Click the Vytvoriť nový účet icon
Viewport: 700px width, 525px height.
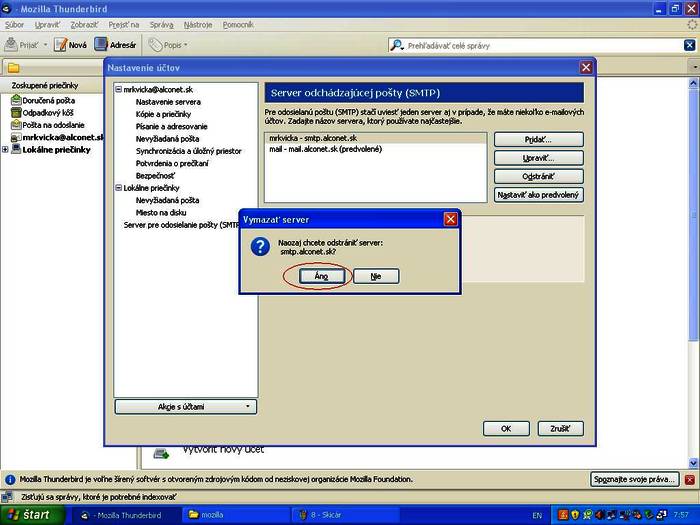click(161, 454)
